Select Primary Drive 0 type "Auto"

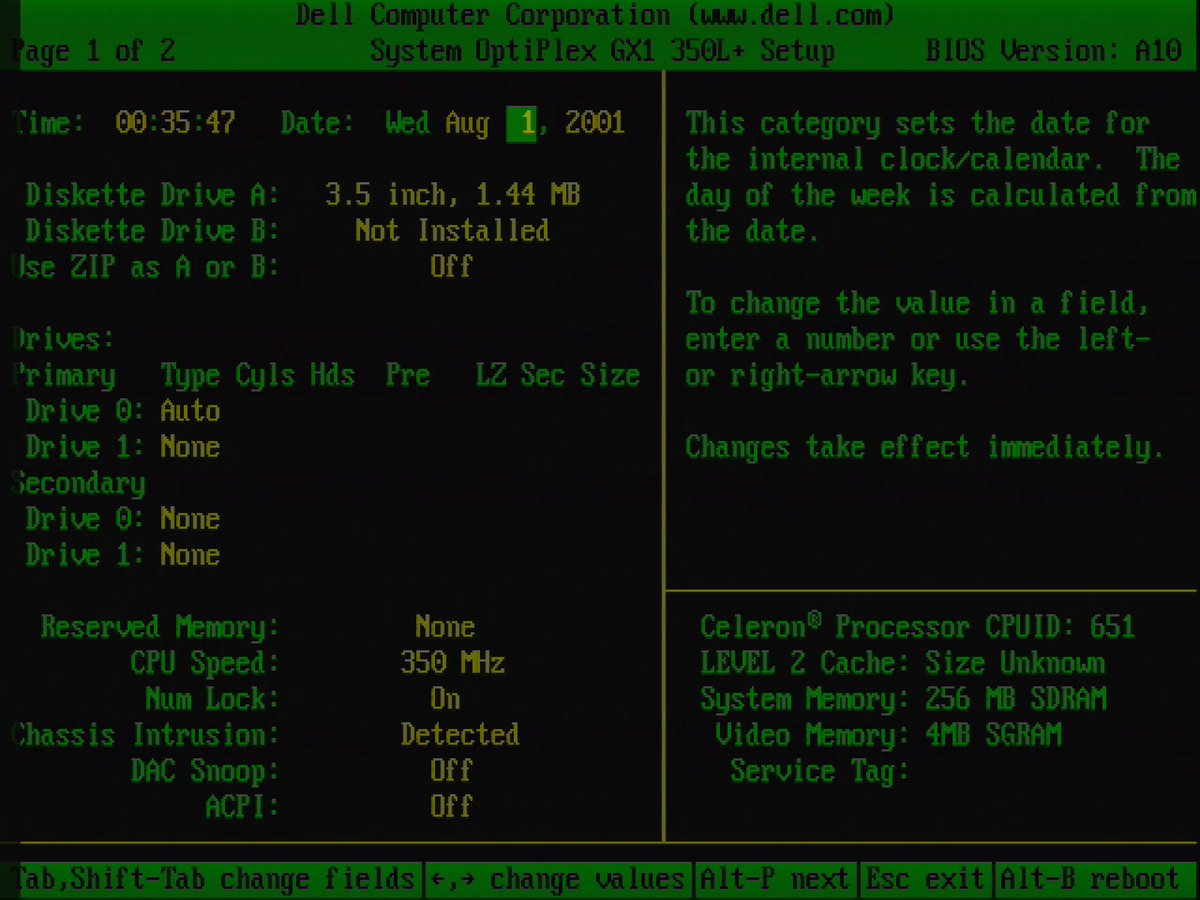click(x=190, y=411)
